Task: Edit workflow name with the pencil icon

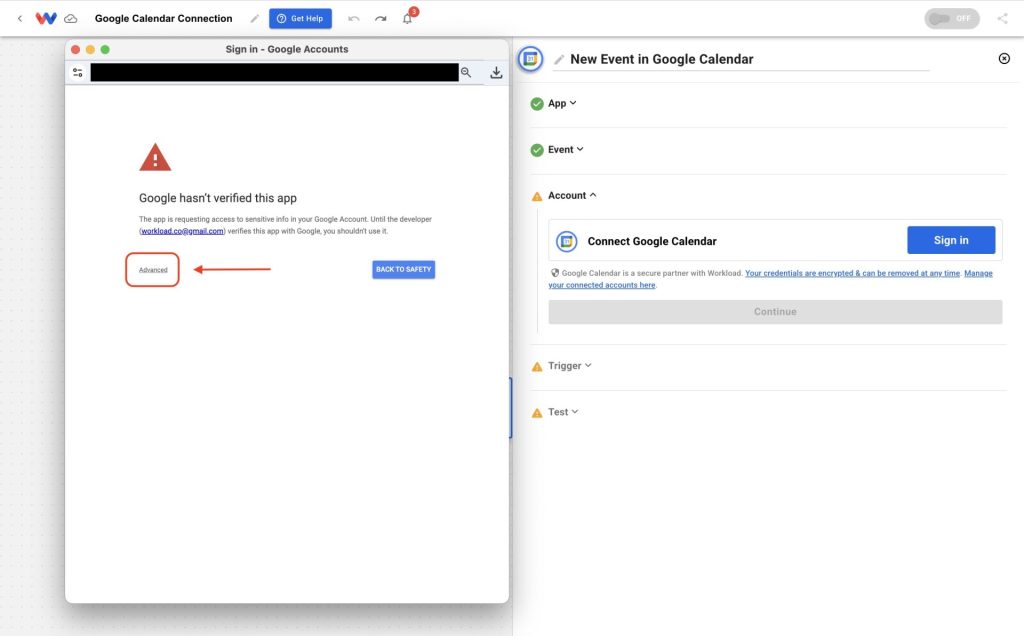Action: click(x=255, y=18)
